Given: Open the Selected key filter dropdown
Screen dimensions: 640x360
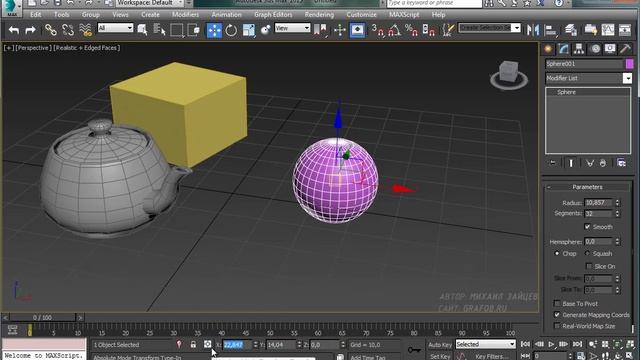Looking at the screenshot, I should tap(485, 344).
